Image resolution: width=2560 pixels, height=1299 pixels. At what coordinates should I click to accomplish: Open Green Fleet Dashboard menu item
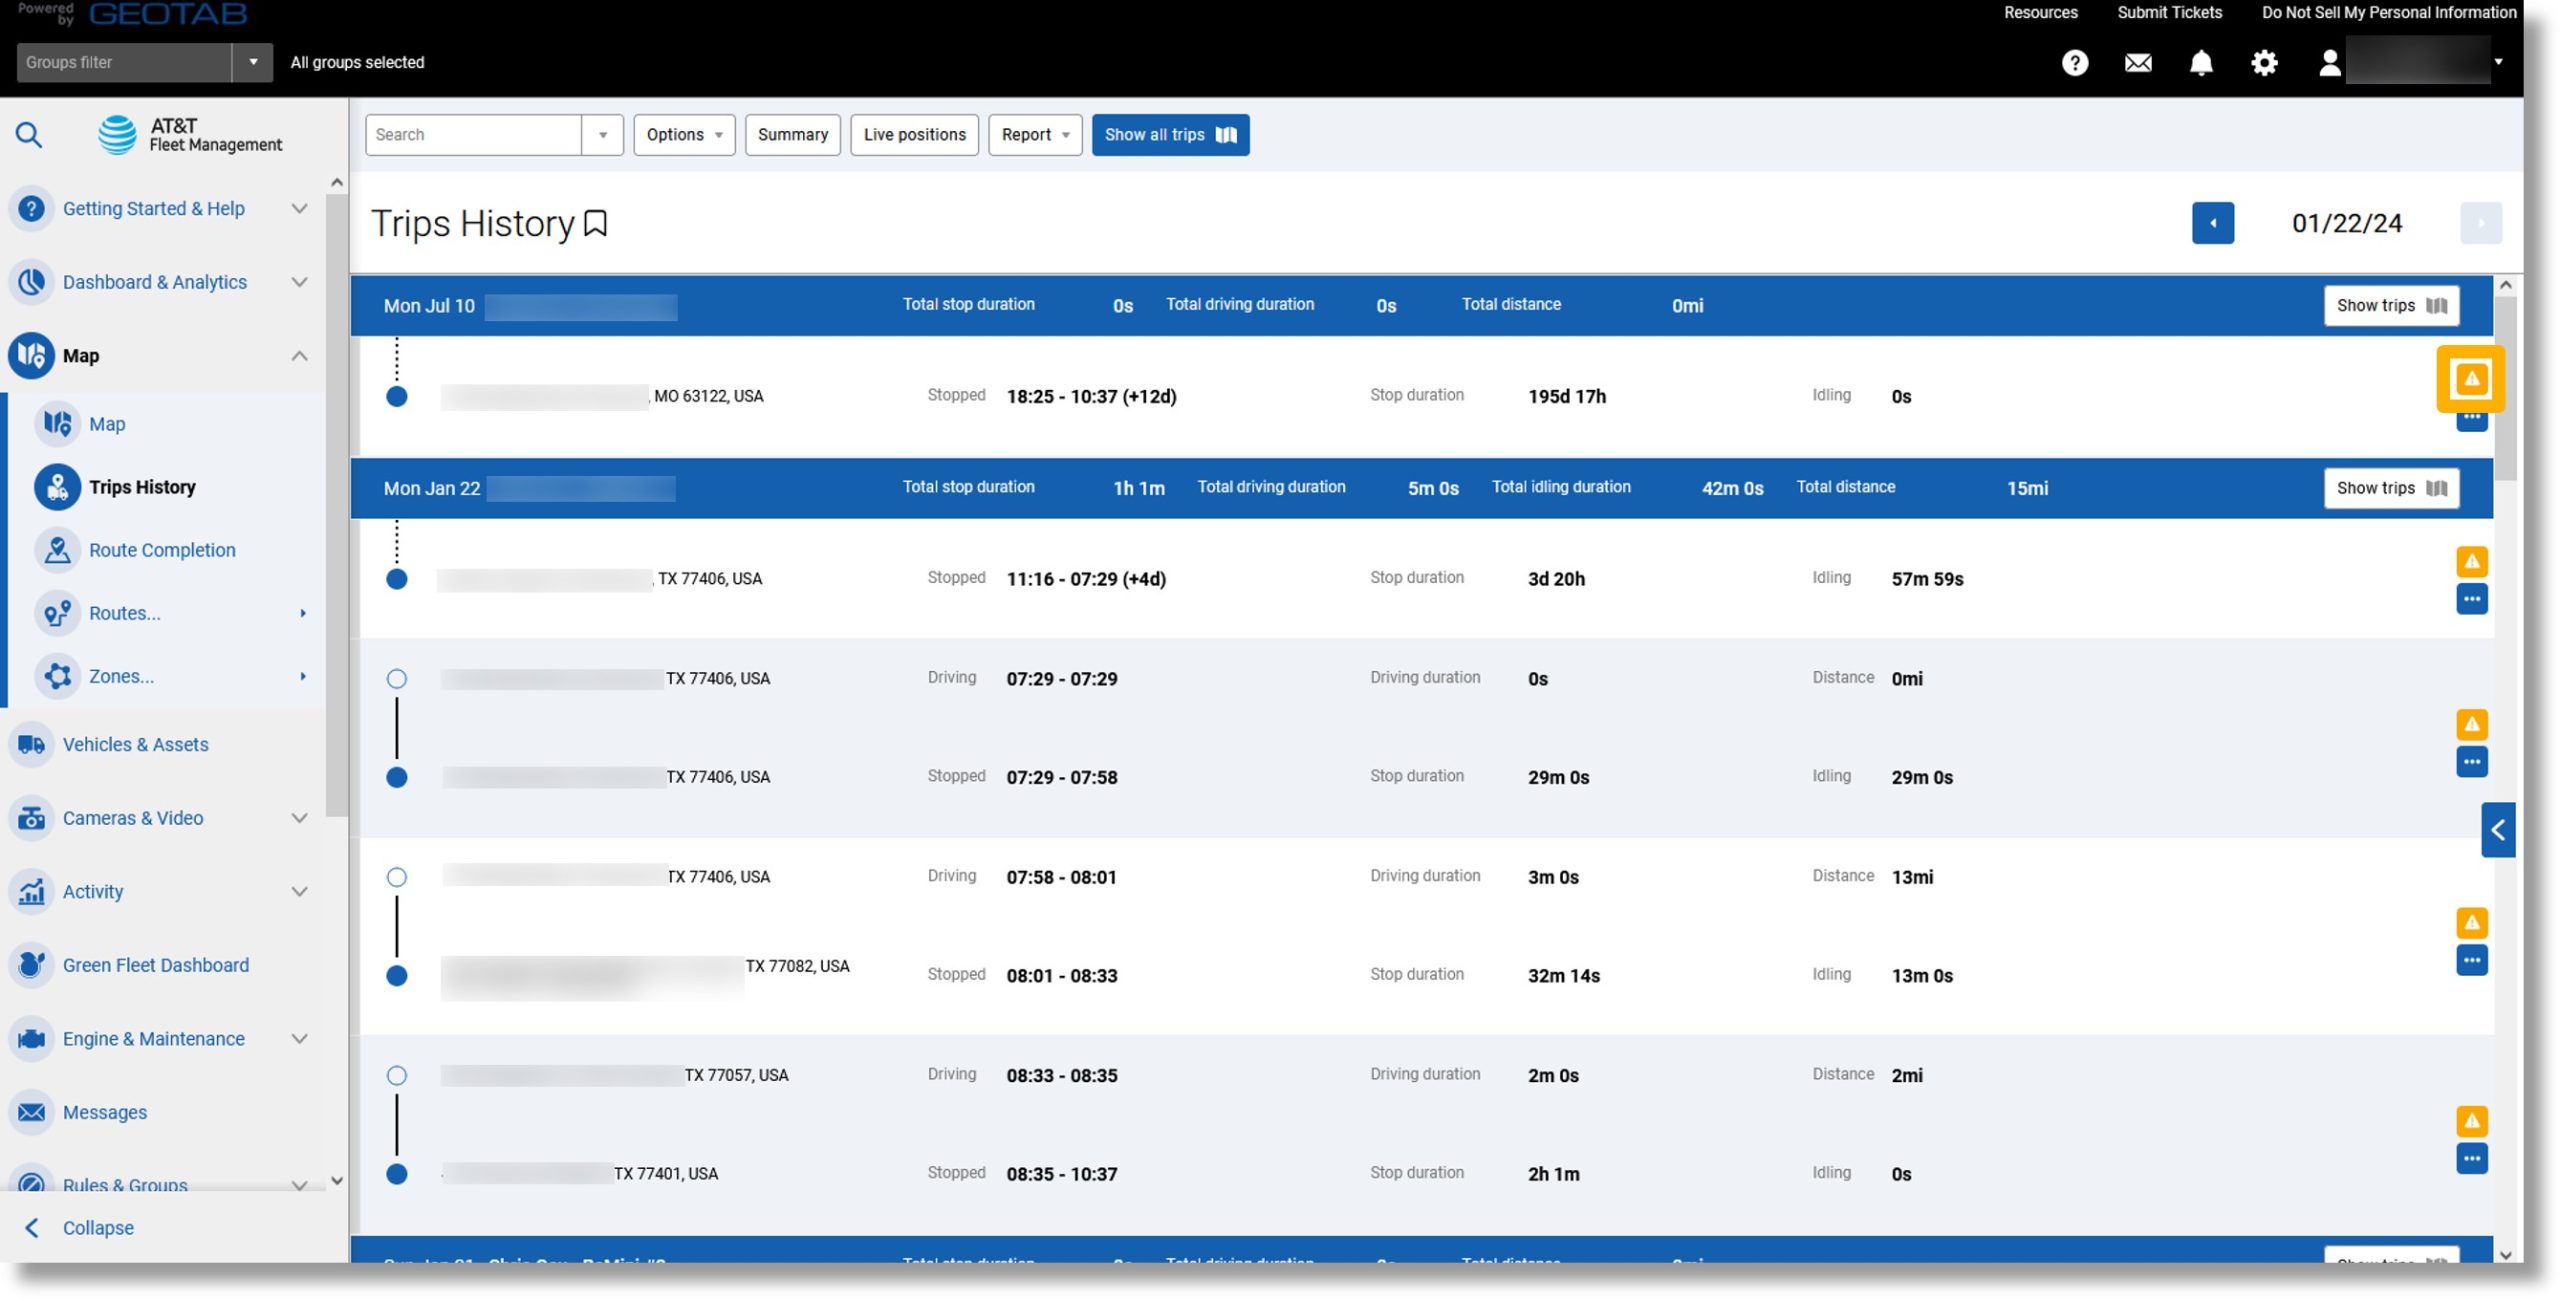[155, 965]
